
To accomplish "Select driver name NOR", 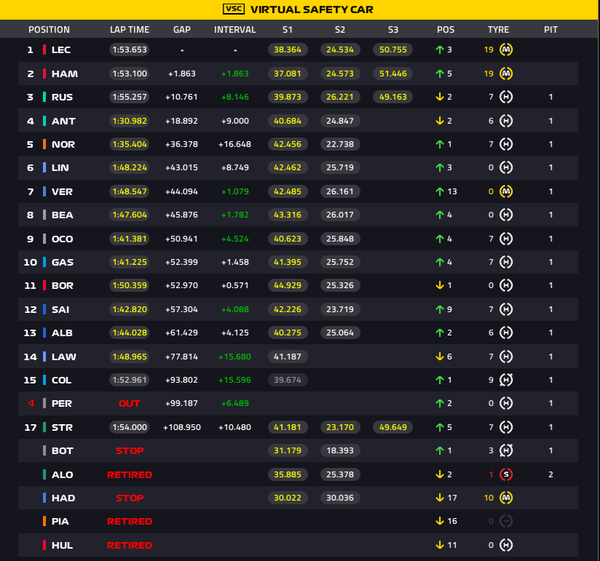I will click(63, 144).
